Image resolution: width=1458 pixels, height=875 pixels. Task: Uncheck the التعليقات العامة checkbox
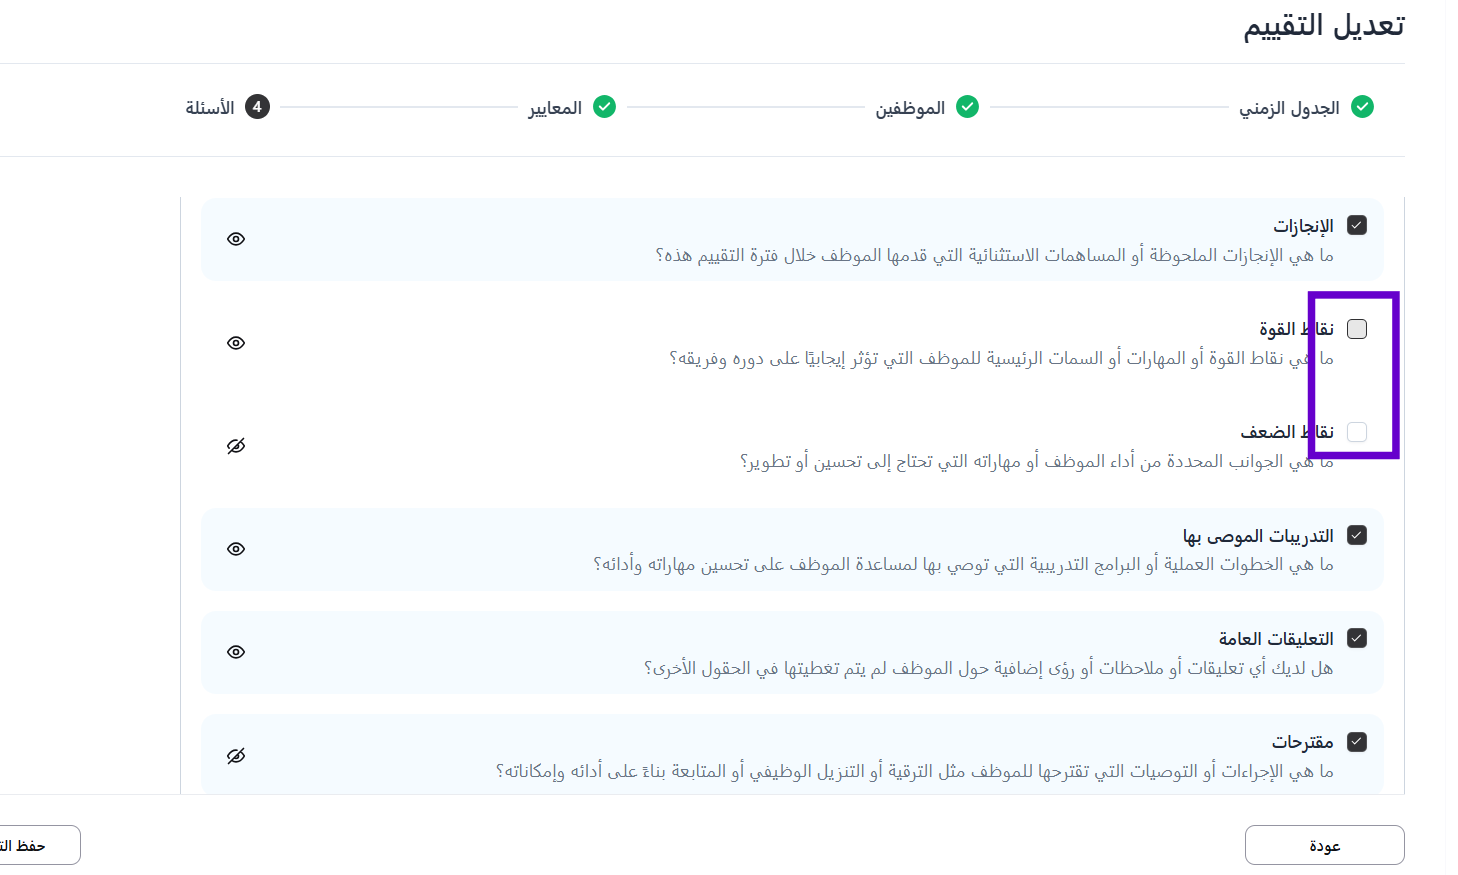coord(1357,638)
